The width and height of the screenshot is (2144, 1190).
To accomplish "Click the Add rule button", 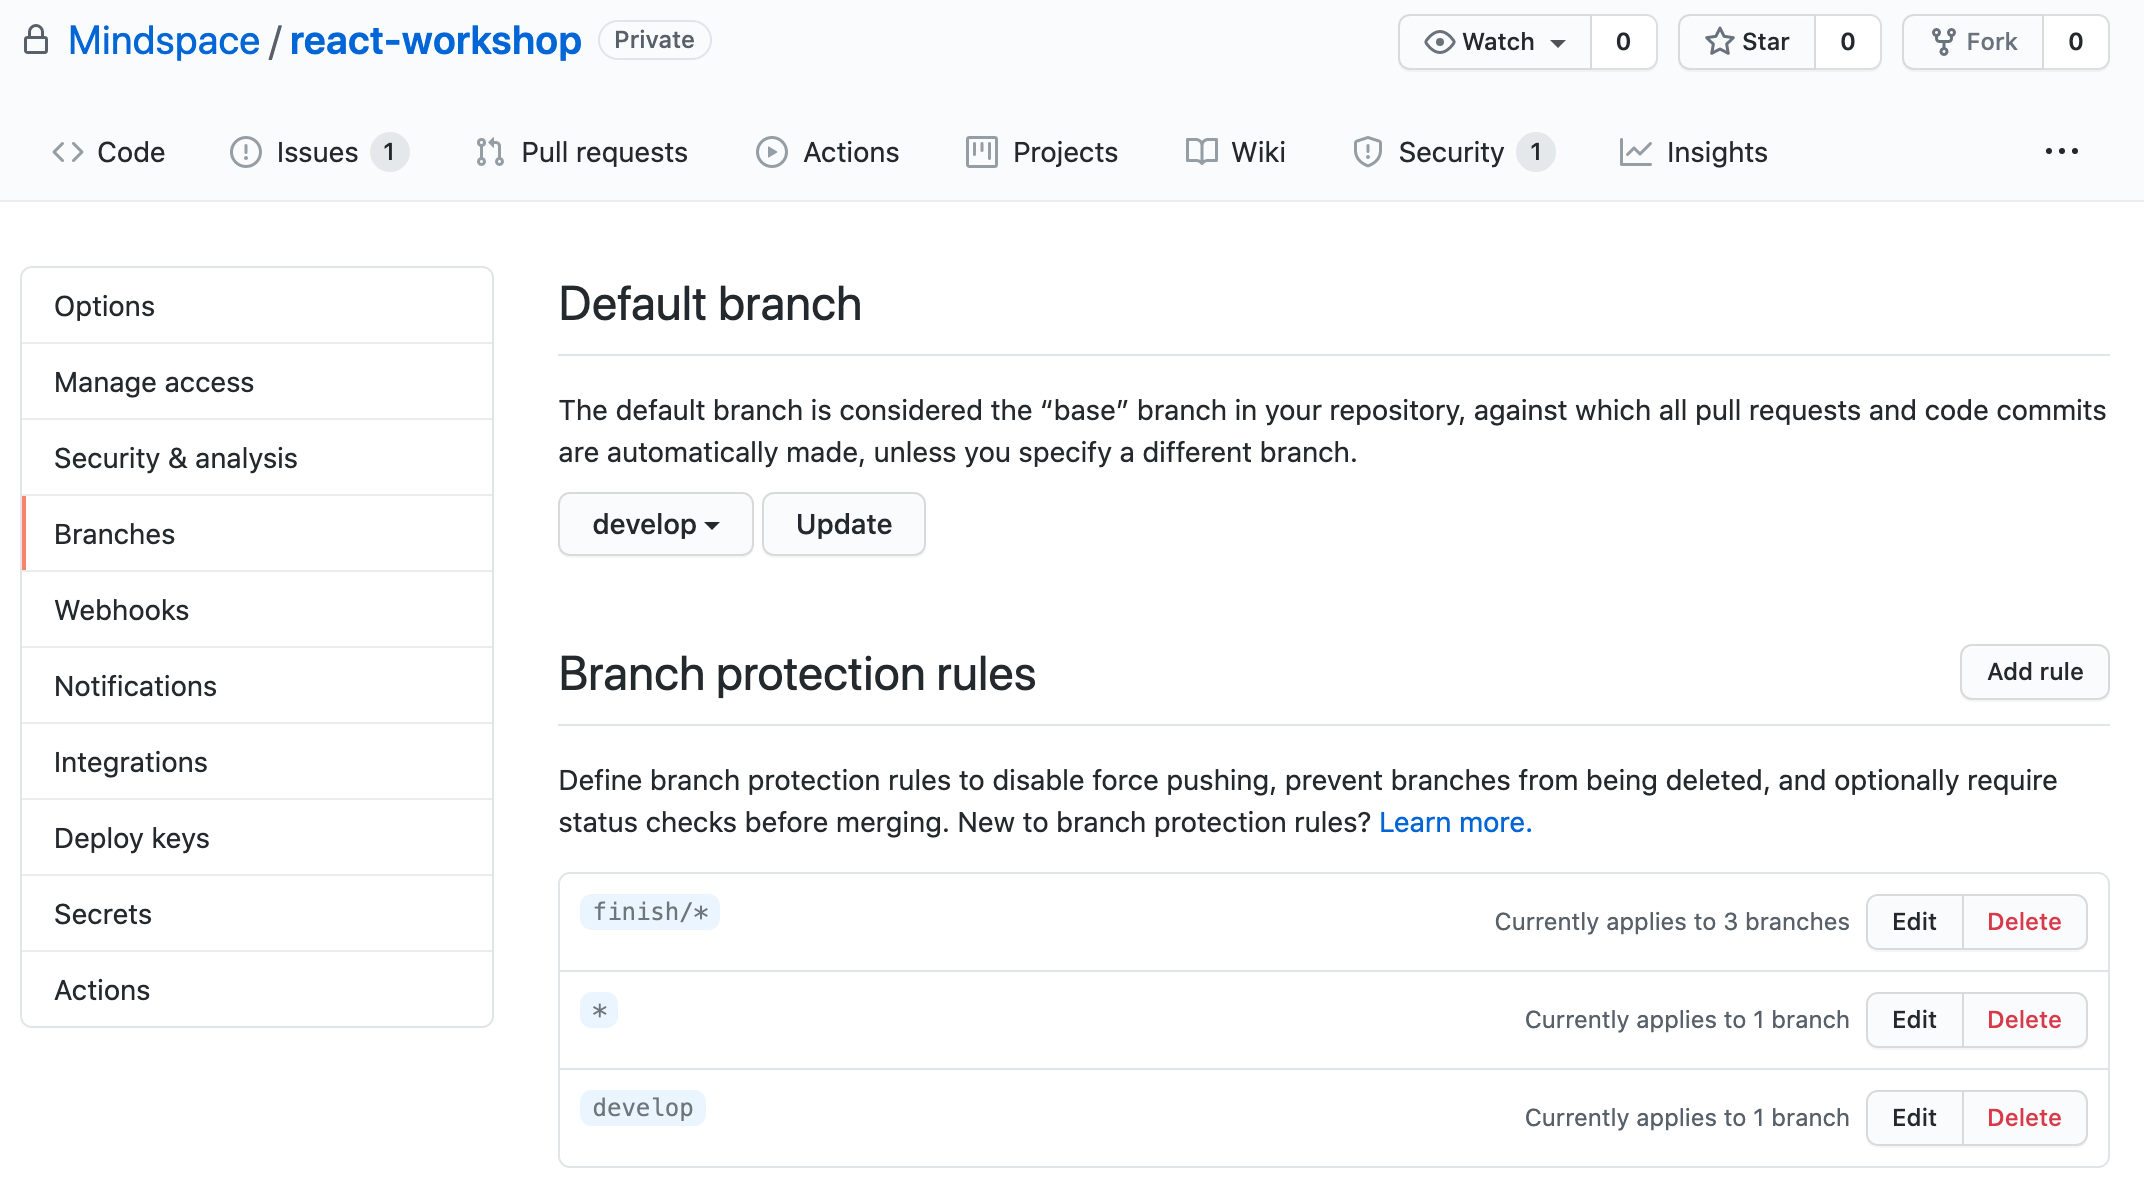I will pos(2034,672).
